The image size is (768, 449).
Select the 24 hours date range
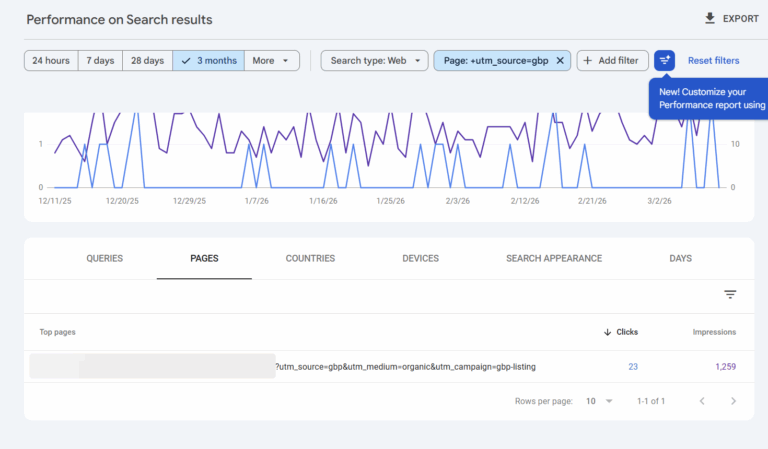[x=51, y=61]
